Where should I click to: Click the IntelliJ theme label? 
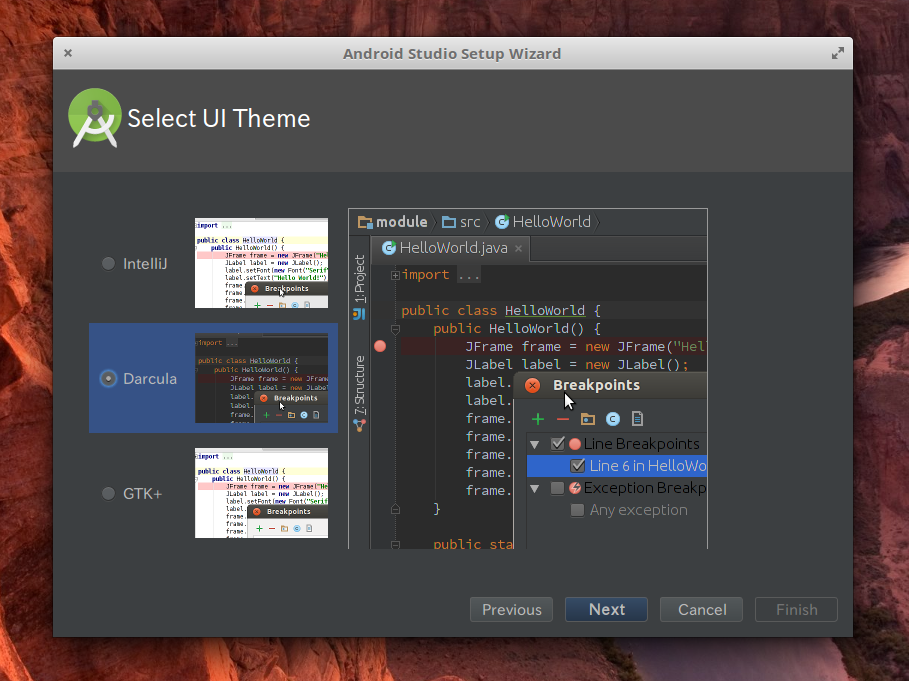145,264
